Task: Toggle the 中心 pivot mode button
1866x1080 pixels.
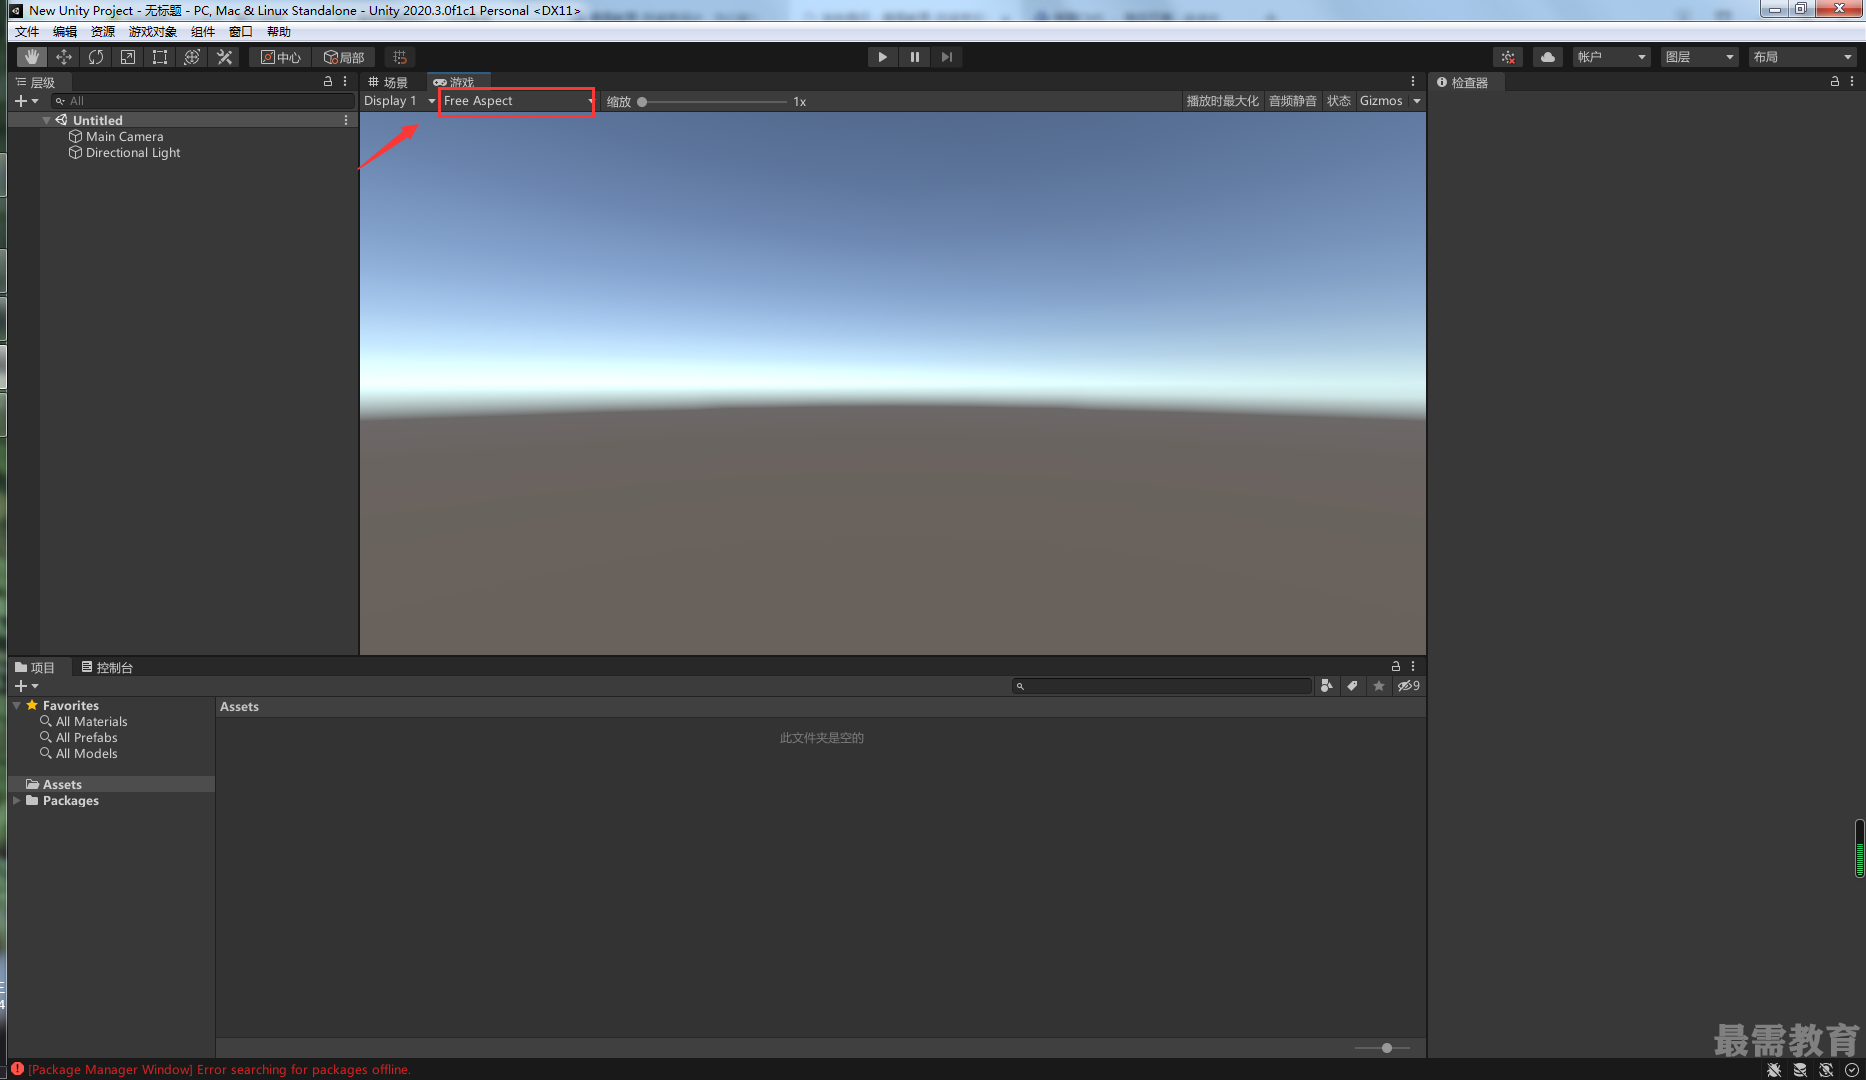Action: click(x=281, y=57)
